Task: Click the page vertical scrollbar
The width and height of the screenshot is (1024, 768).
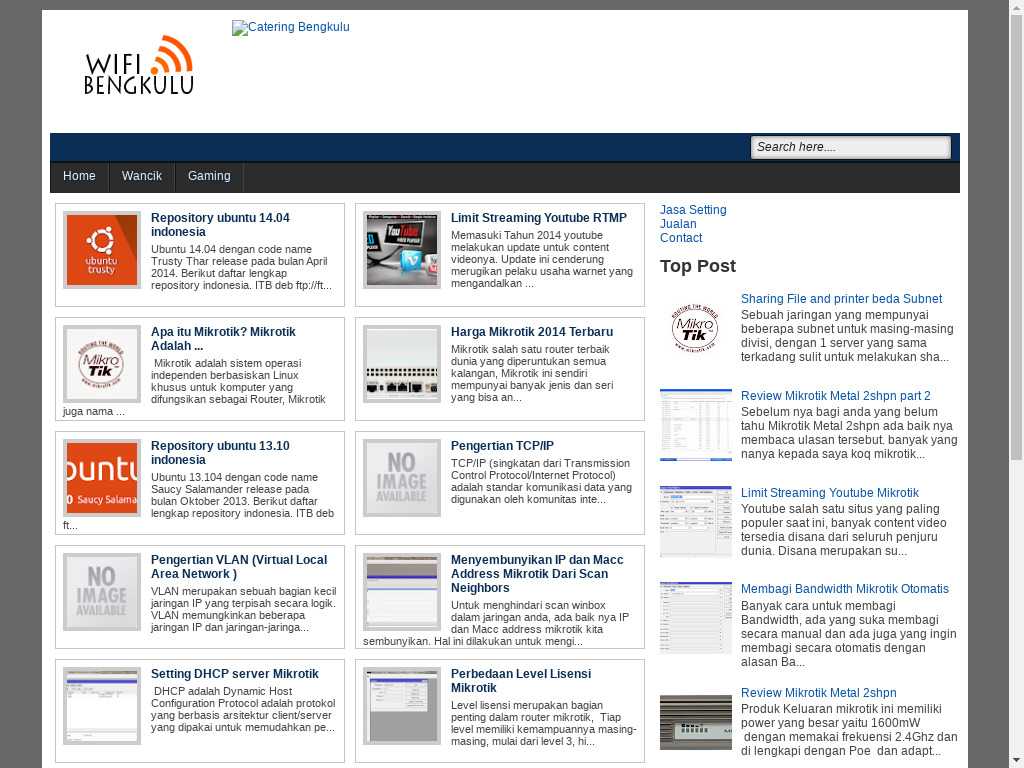Action: tap(1017, 384)
